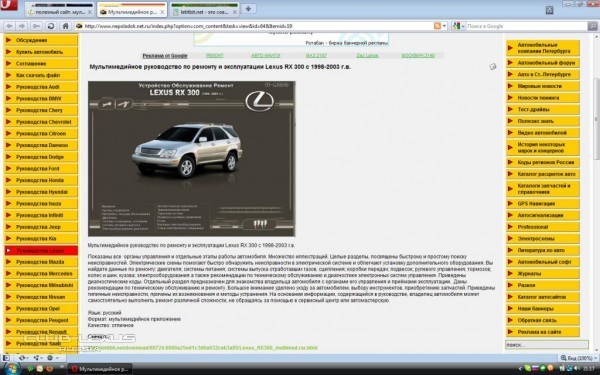Viewport: 600px width, 375px height.
Task: Click in the Google search field
Action: (527, 26)
